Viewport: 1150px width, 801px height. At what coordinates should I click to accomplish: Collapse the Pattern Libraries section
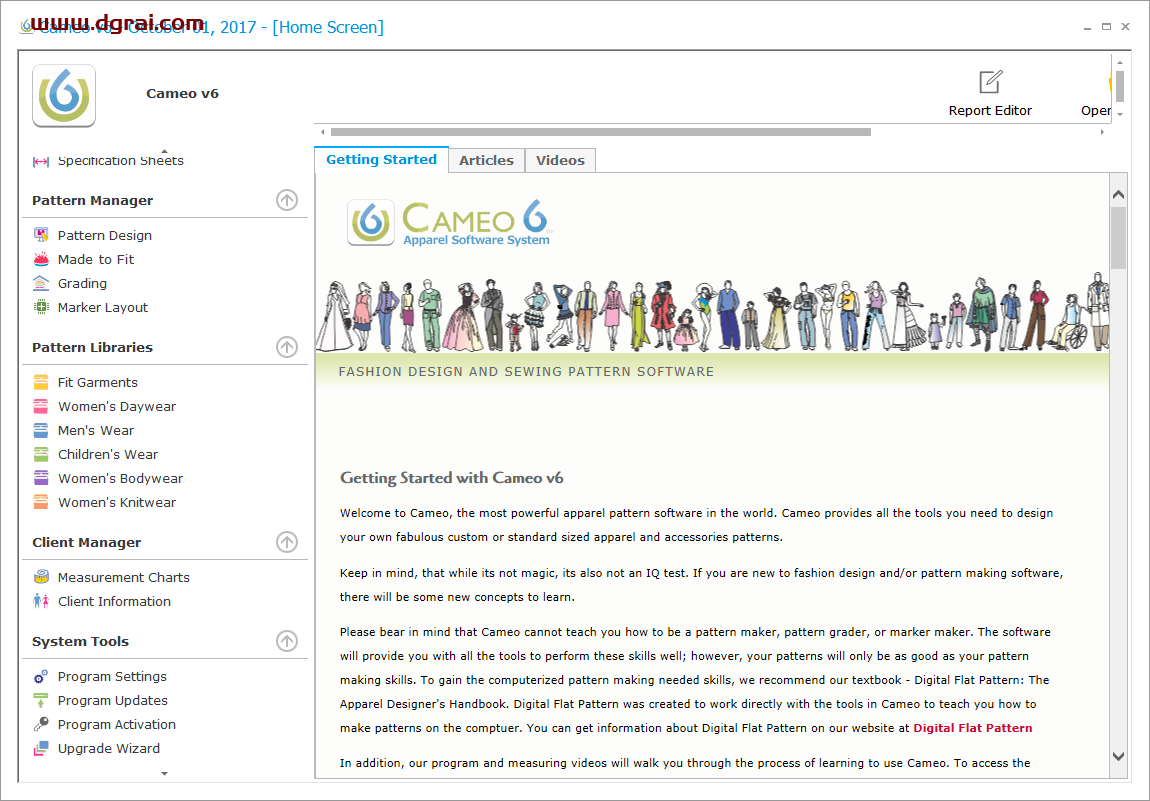(287, 347)
